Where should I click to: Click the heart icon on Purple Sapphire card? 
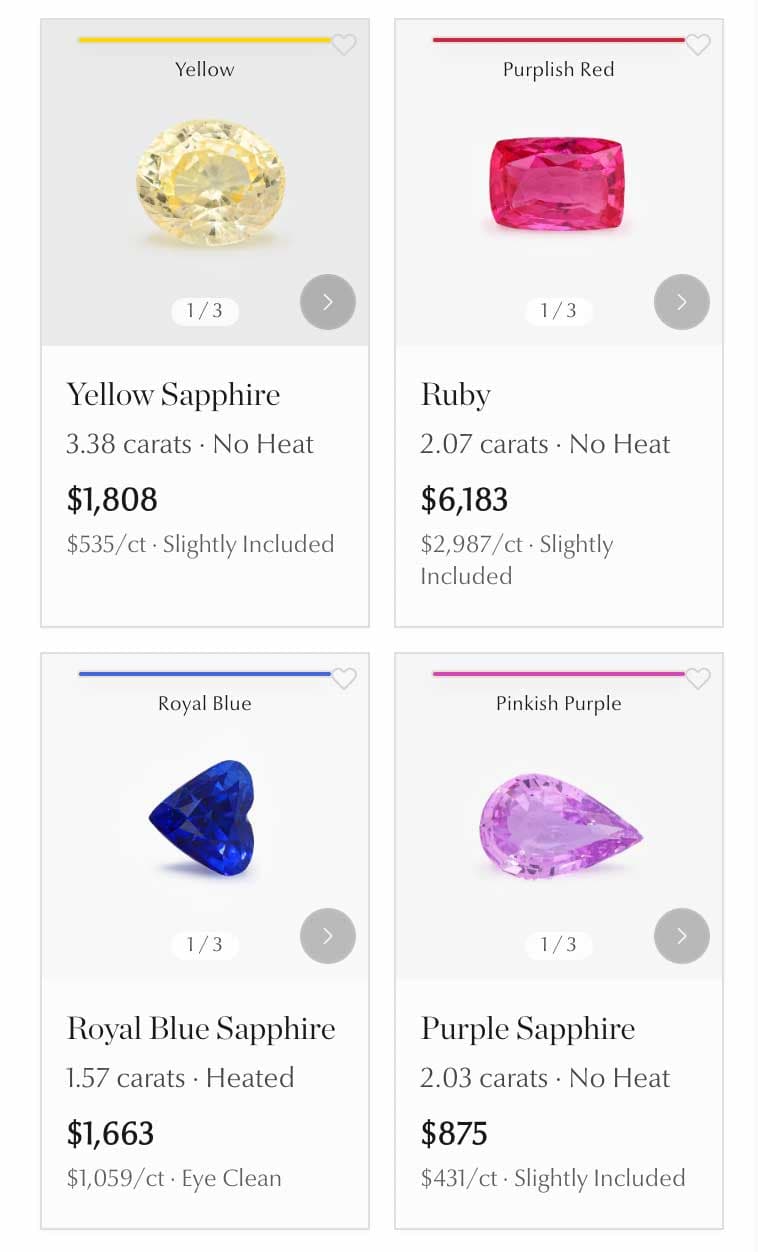pyautogui.click(x=698, y=679)
